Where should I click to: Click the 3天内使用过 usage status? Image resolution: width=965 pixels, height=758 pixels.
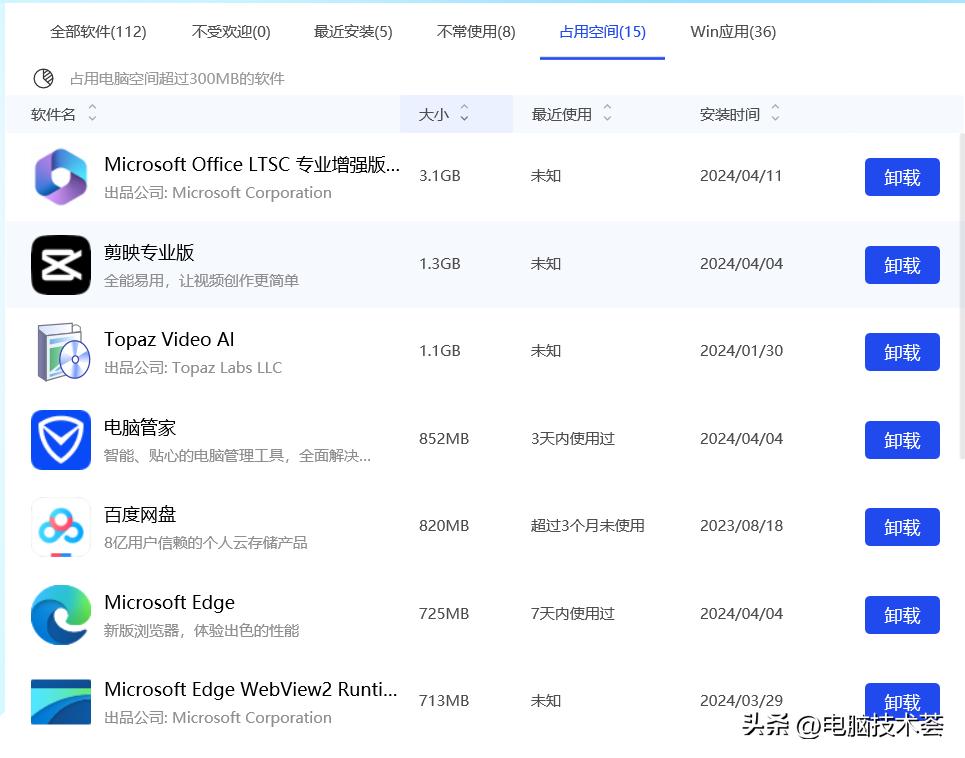click(573, 439)
